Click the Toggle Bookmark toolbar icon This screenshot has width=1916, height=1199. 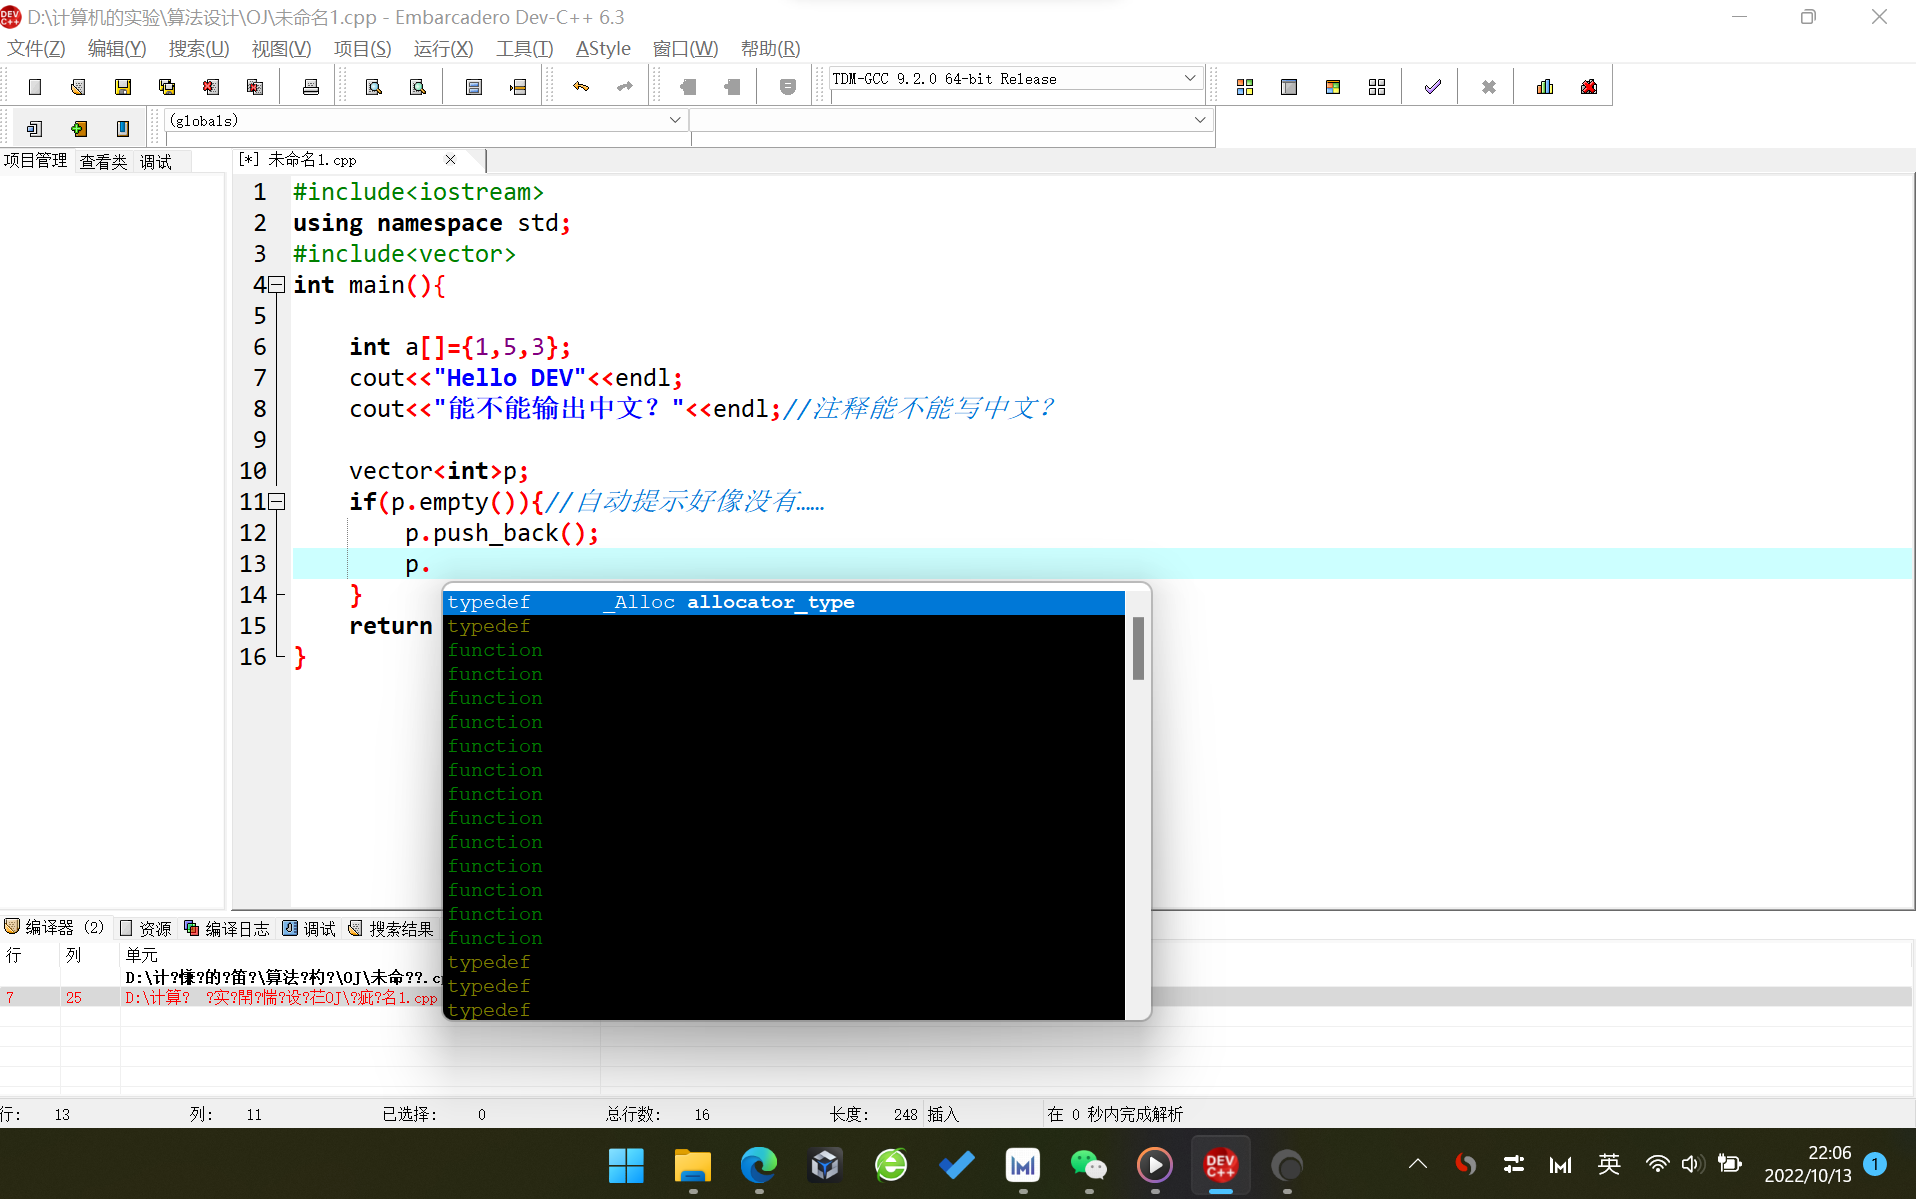(x=79, y=128)
